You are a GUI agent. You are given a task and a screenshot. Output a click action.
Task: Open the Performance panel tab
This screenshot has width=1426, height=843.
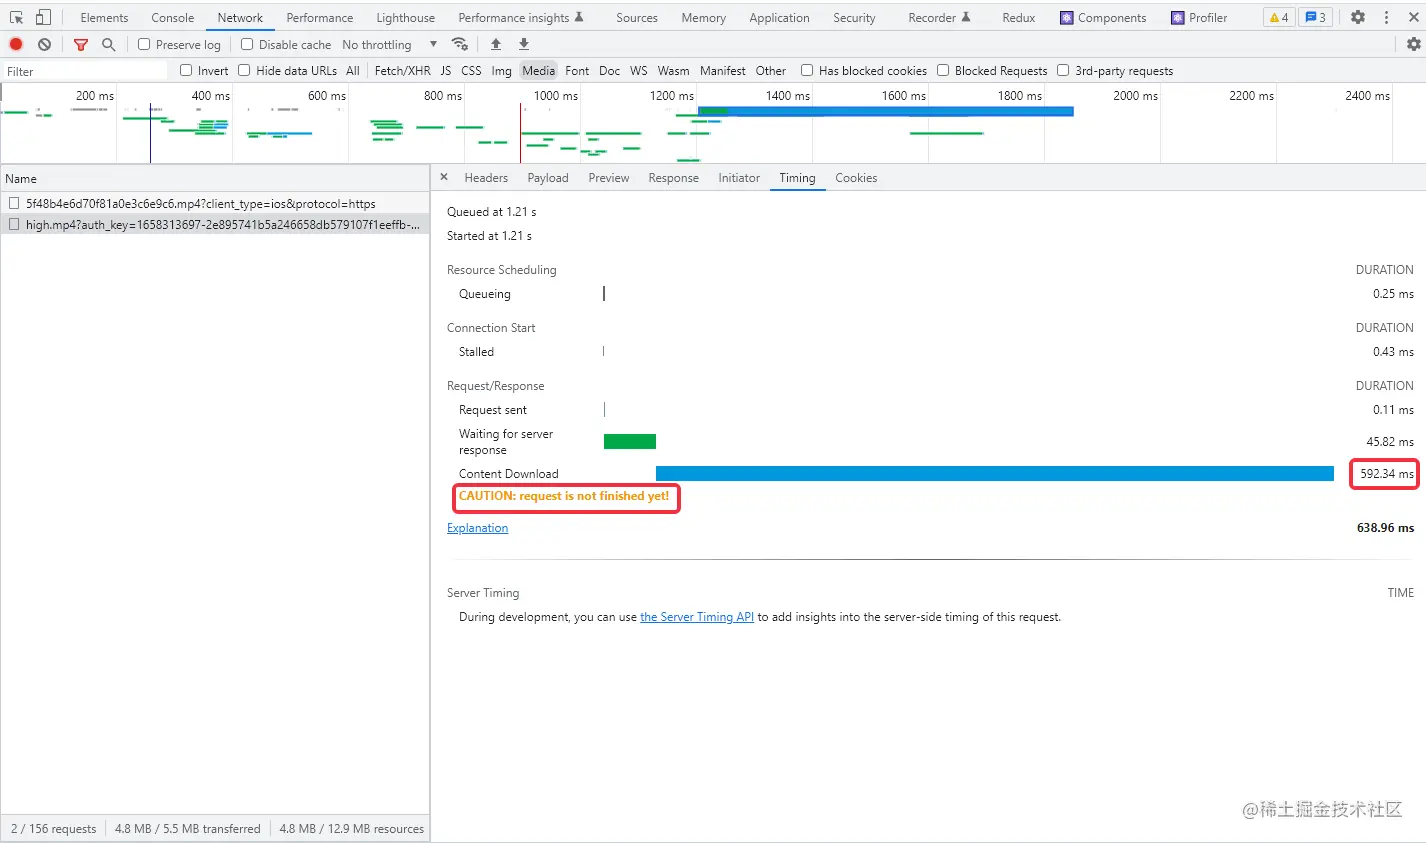click(x=320, y=17)
